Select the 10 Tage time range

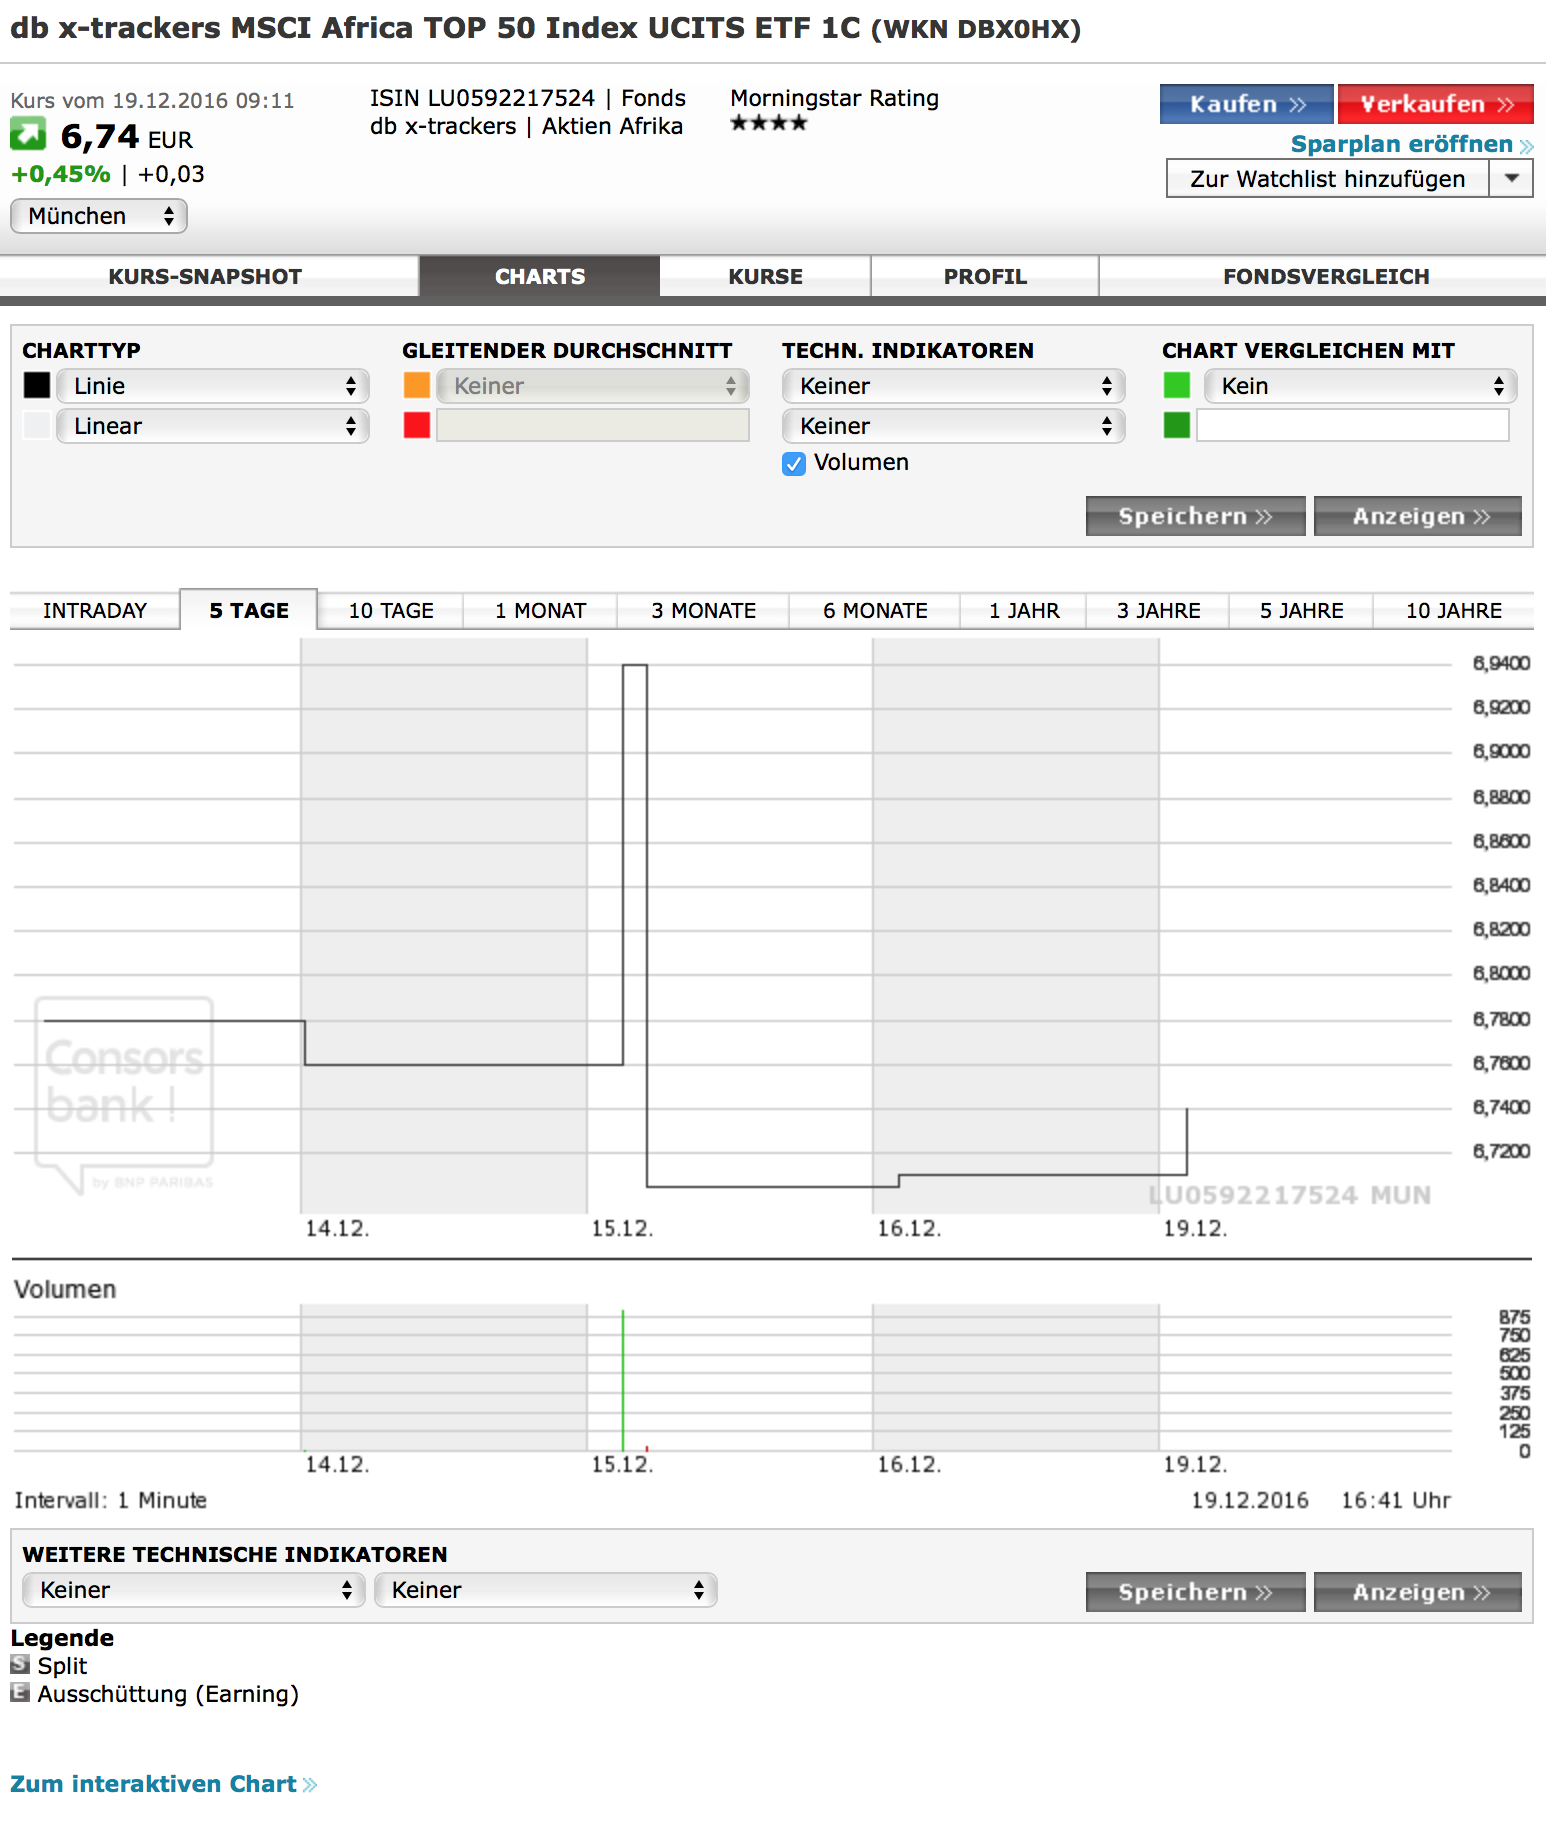pyautogui.click(x=391, y=611)
